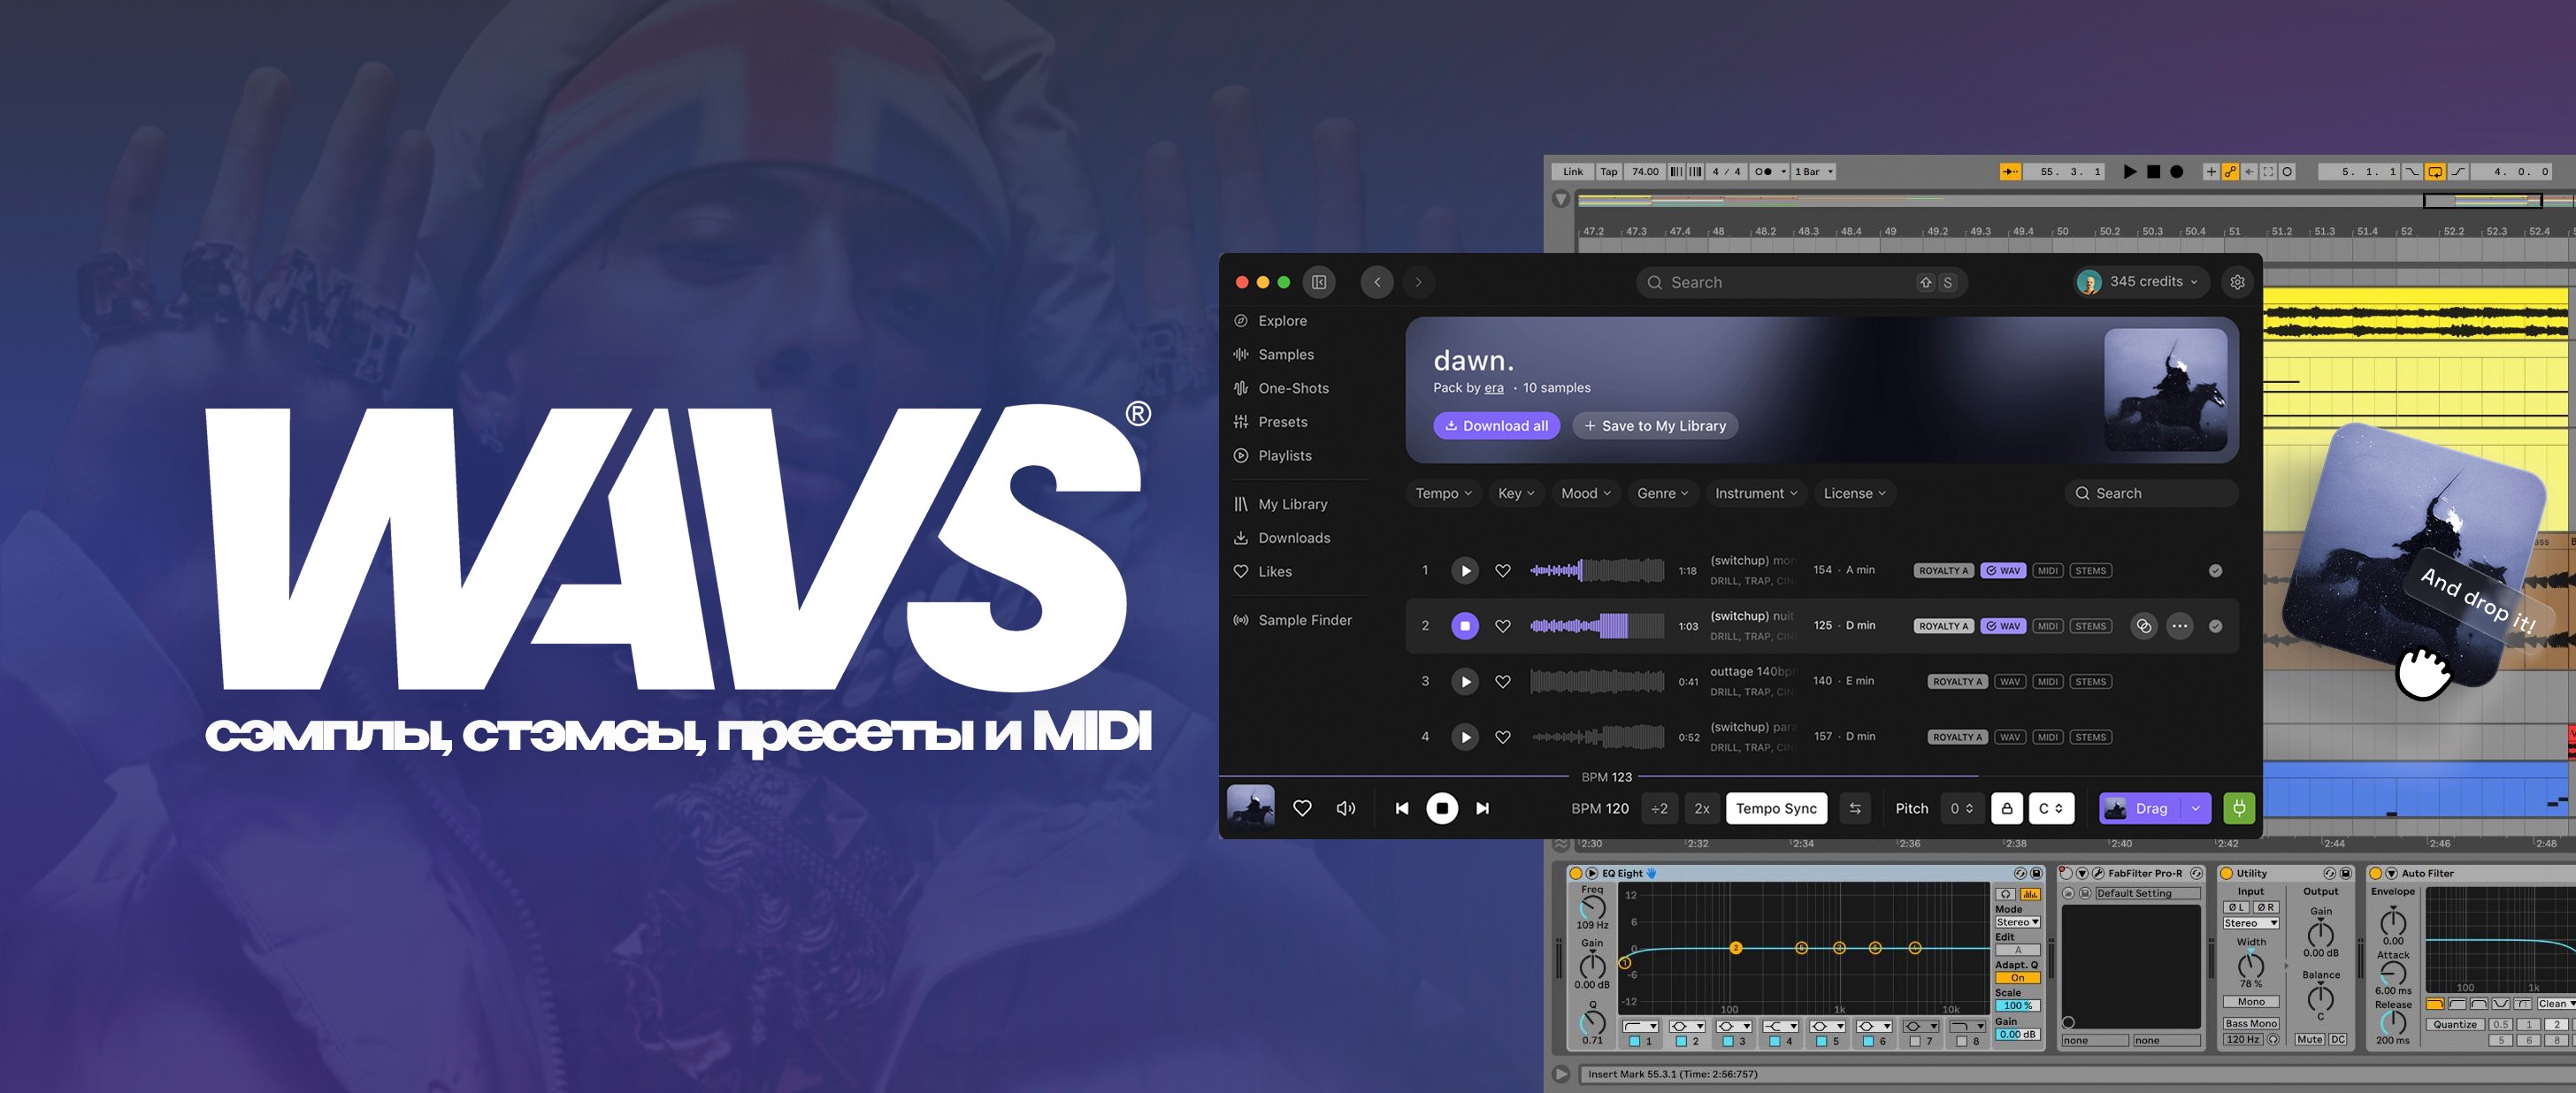Click the waveform of track 1
Viewport: 2576px width, 1093px height.
coord(1596,571)
